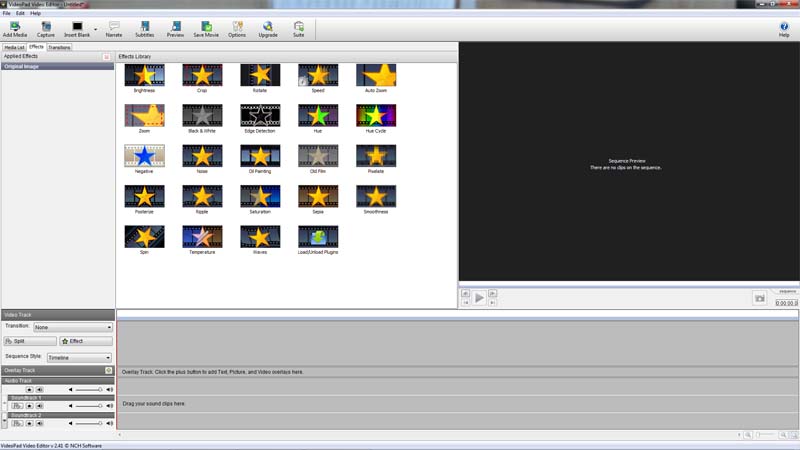Image resolution: width=800 pixels, height=450 pixels.
Task: Open the Edit menu
Action: click(x=20, y=13)
